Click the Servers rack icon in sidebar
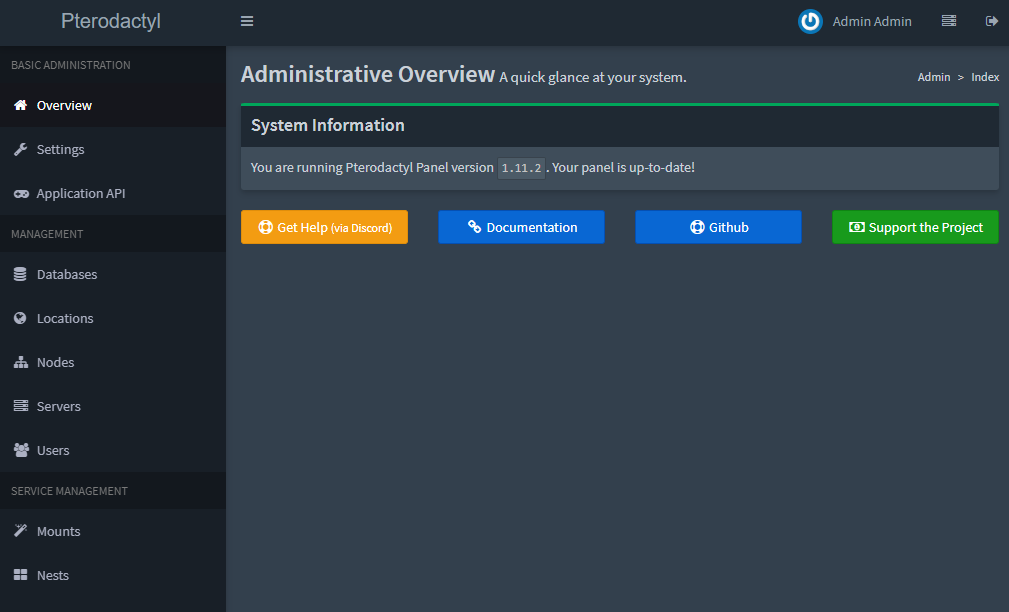Screen dimensions: 1009x612 21,406
